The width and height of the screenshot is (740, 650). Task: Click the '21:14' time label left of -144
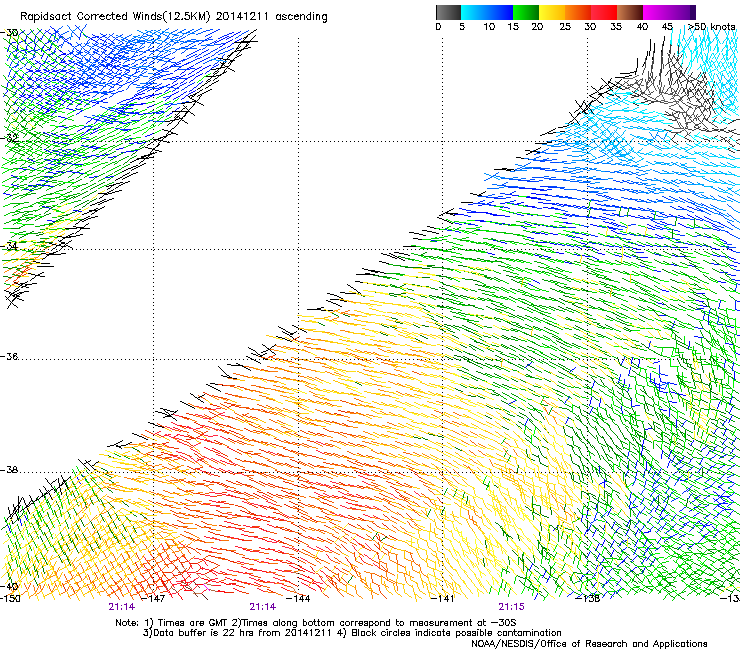pos(262,607)
